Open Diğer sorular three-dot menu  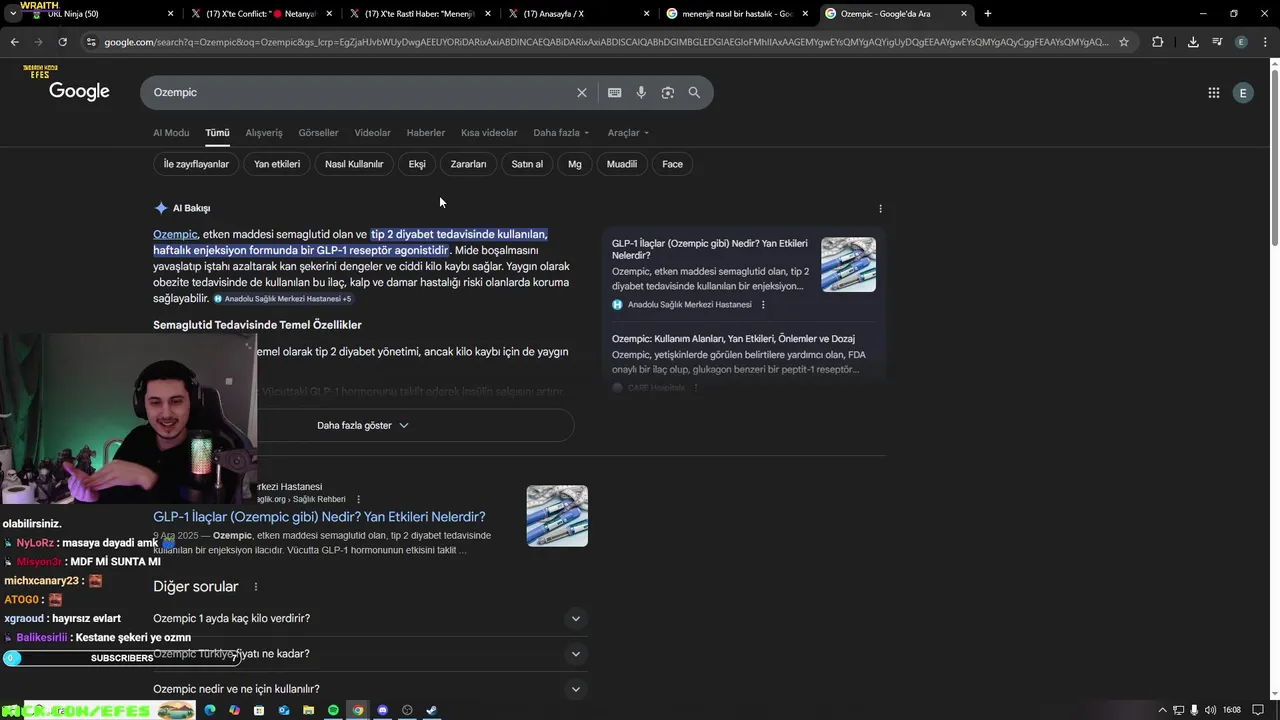(x=256, y=587)
